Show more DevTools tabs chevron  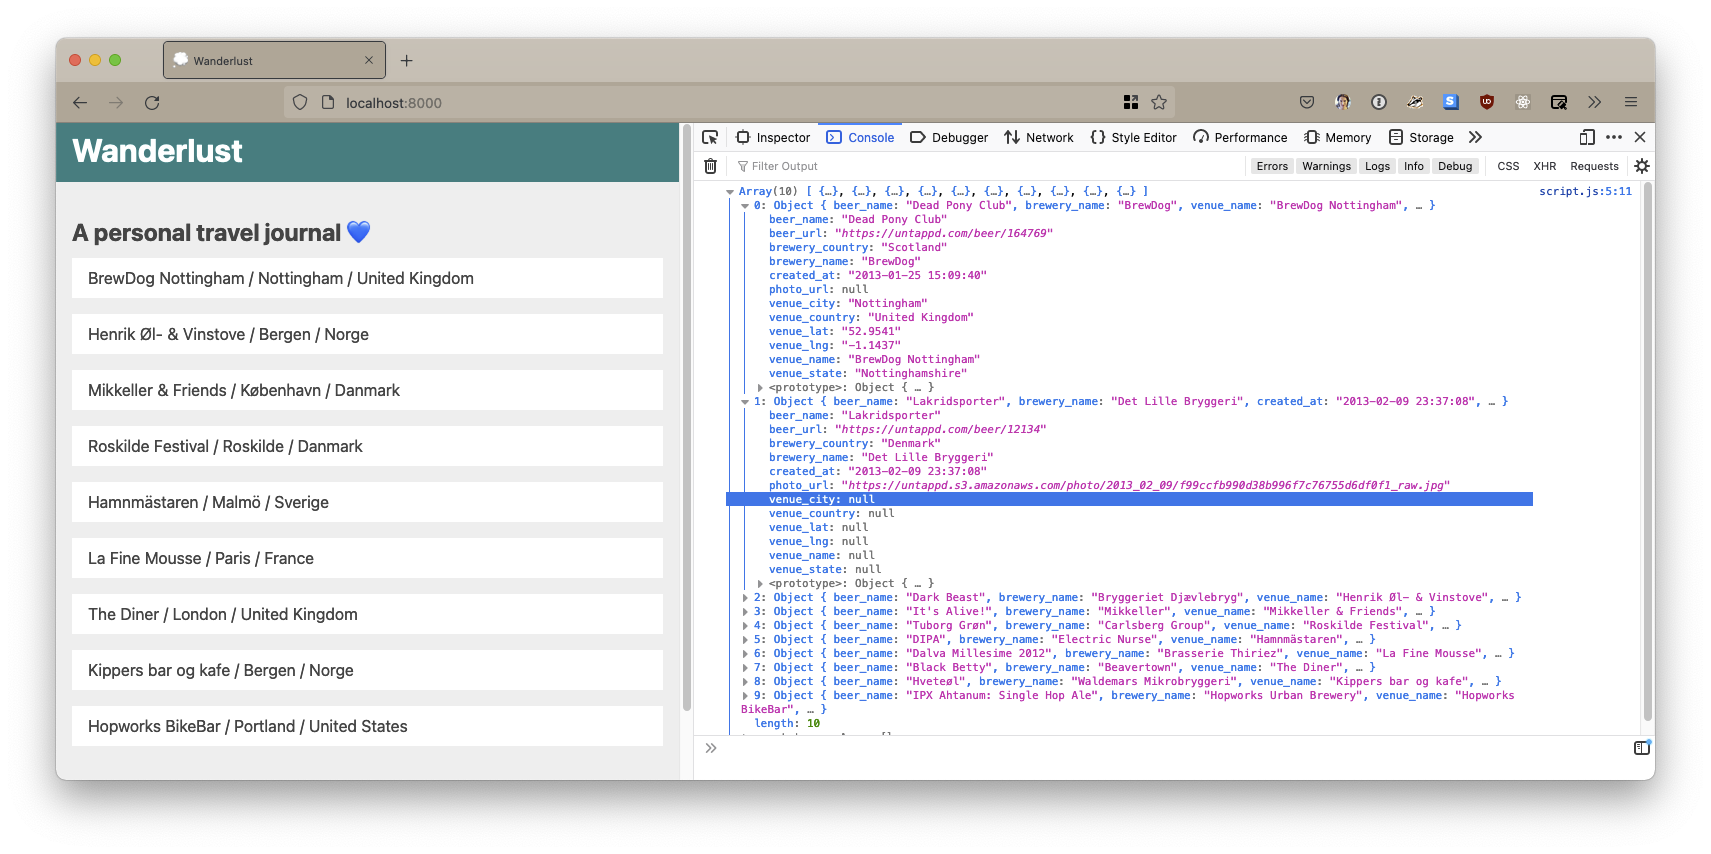pyautogui.click(x=1475, y=137)
